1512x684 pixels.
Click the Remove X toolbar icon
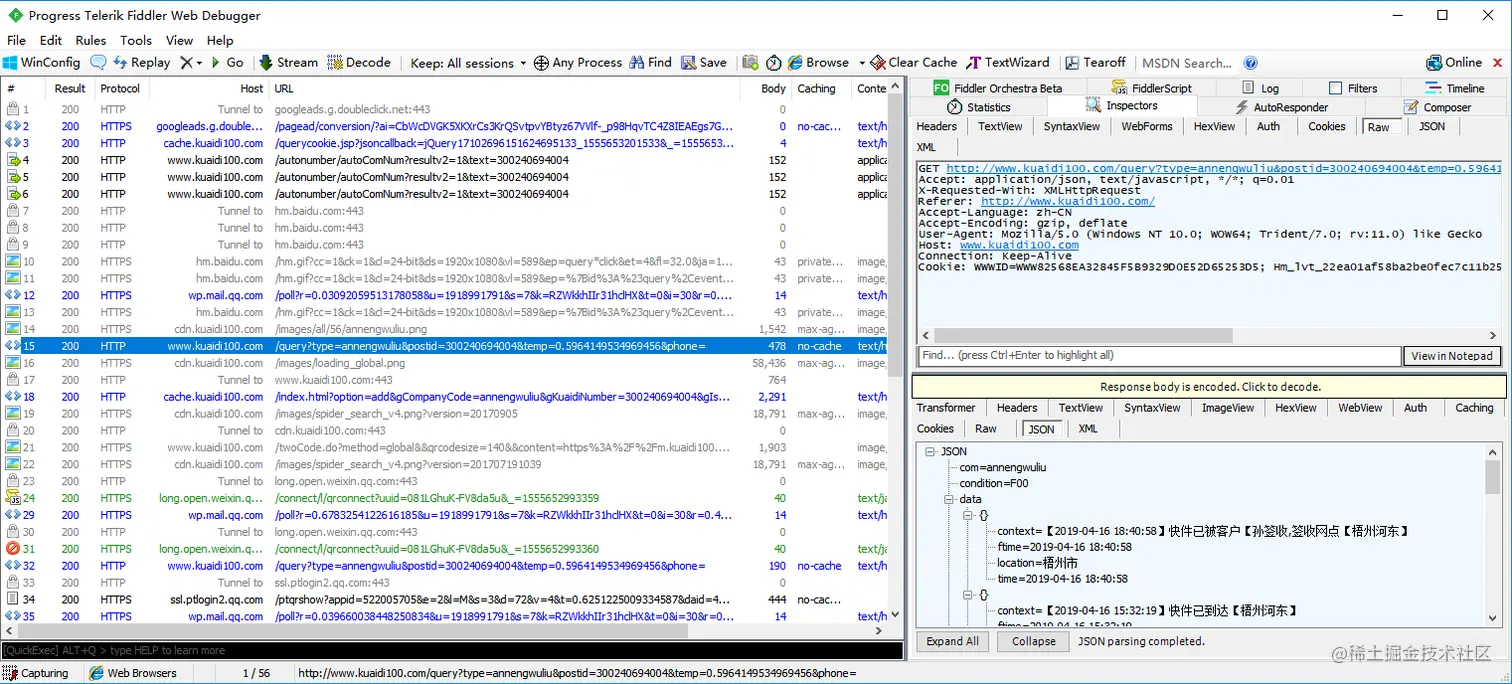pos(185,62)
